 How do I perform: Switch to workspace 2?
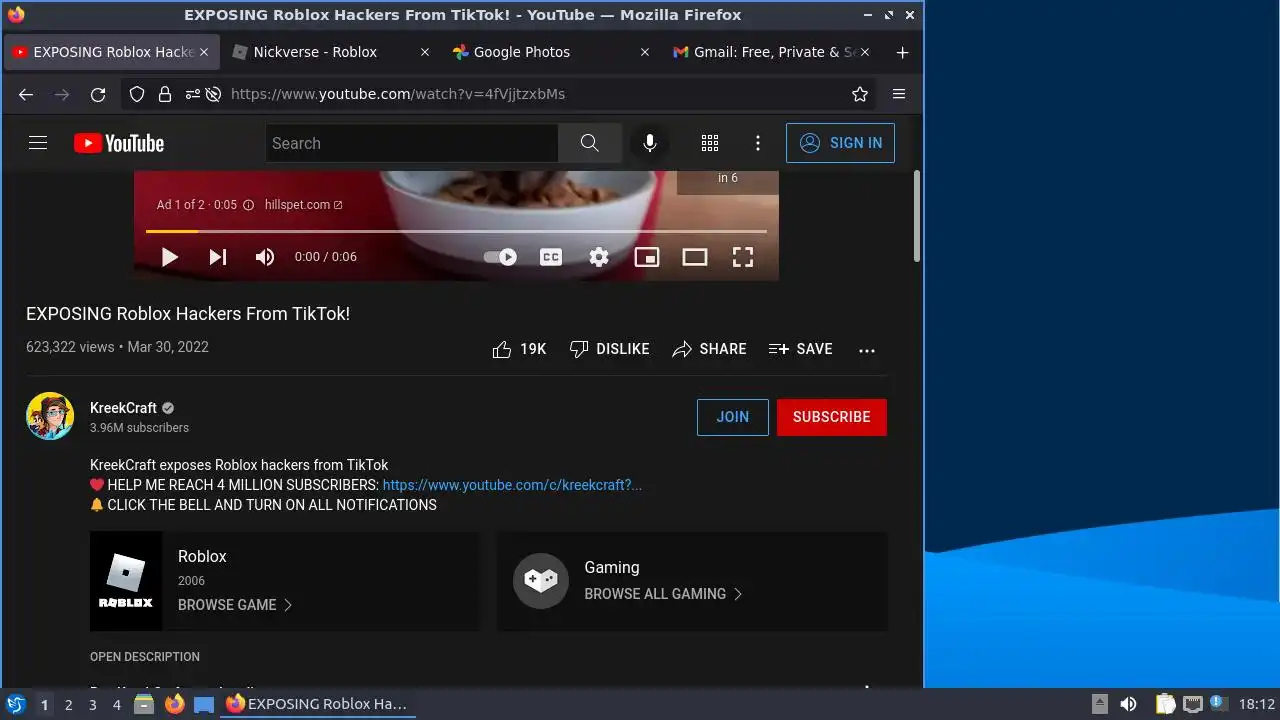(x=68, y=705)
